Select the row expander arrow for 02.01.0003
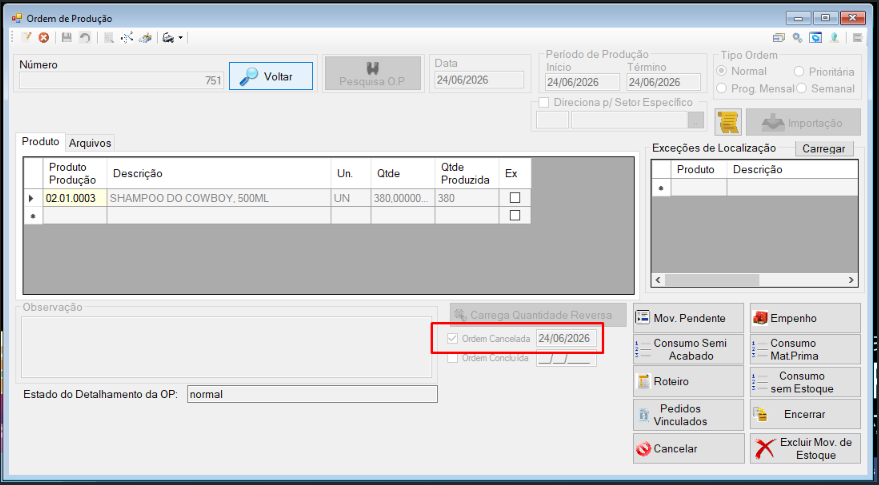The height and width of the screenshot is (485, 879). (33, 198)
